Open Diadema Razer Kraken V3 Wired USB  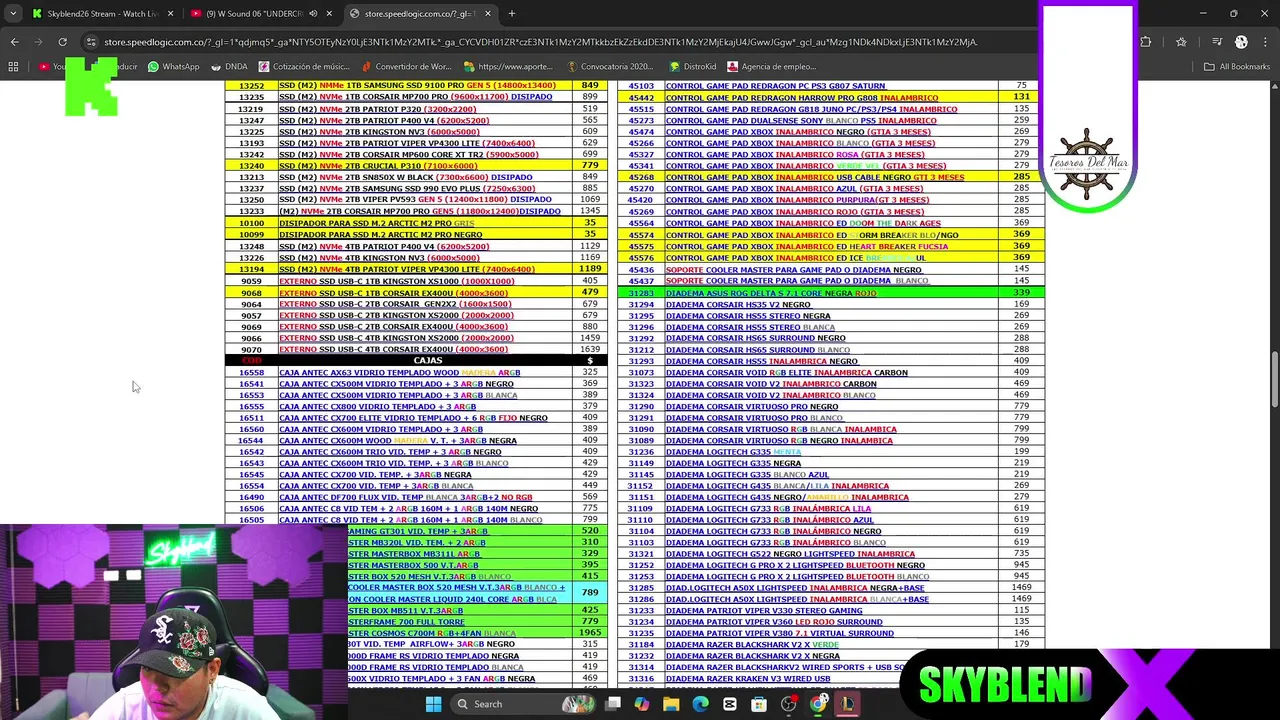(748, 679)
